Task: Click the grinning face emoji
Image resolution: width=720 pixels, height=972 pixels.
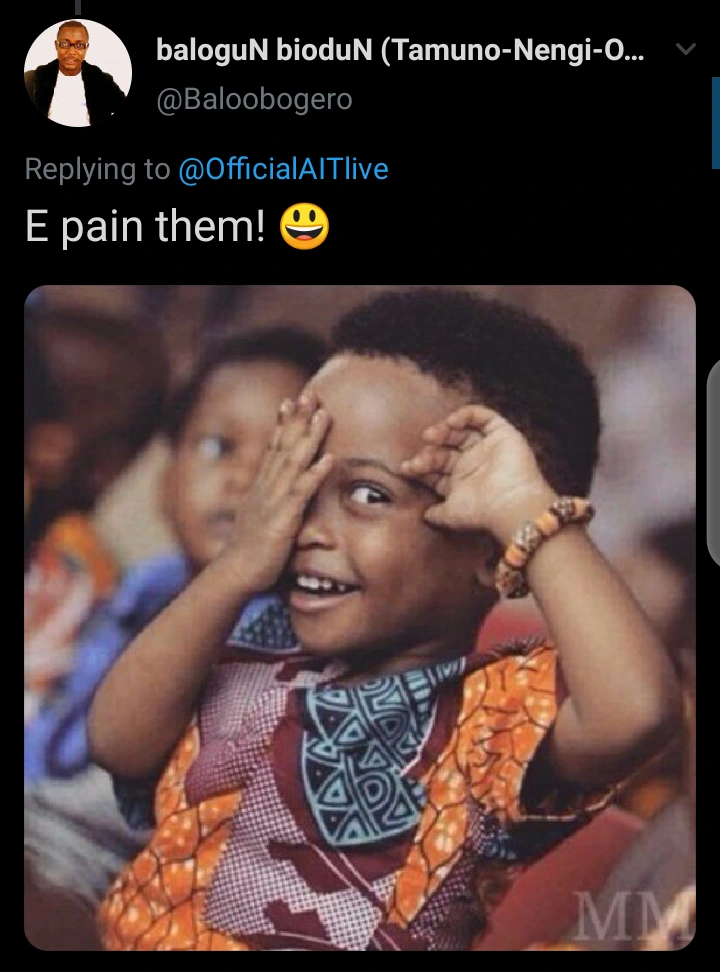Action: click(304, 226)
